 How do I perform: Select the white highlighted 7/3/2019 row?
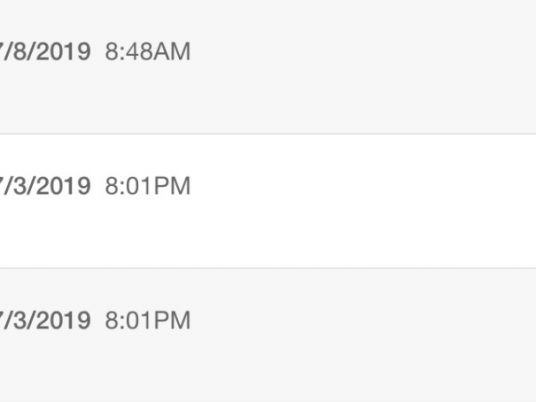click(x=268, y=201)
